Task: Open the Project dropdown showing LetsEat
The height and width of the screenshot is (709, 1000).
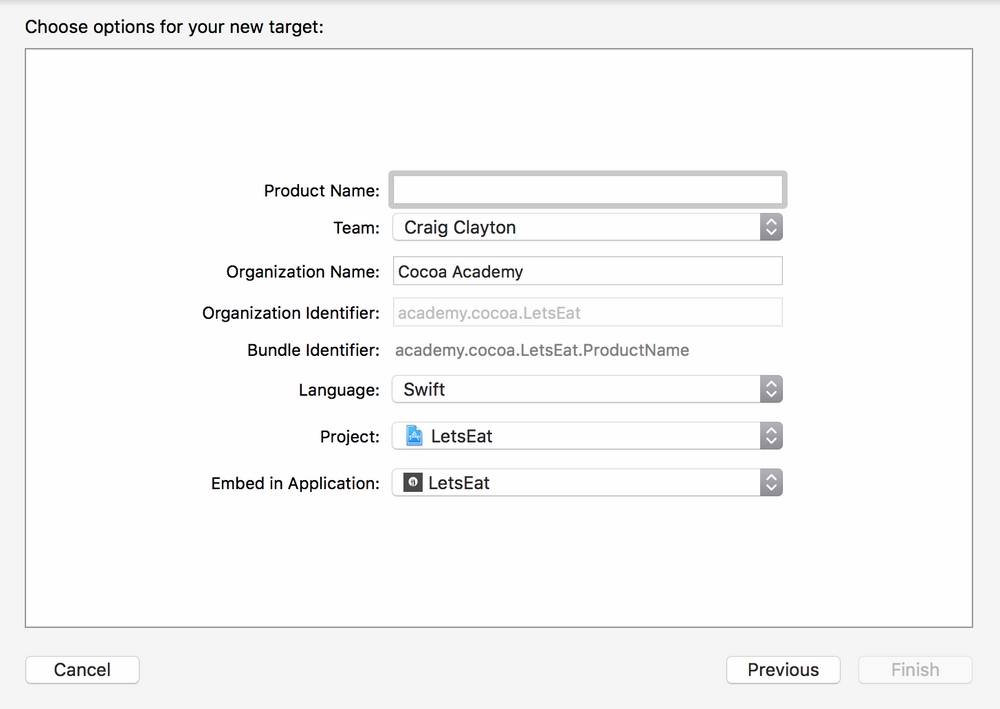Action: tap(575, 436)
